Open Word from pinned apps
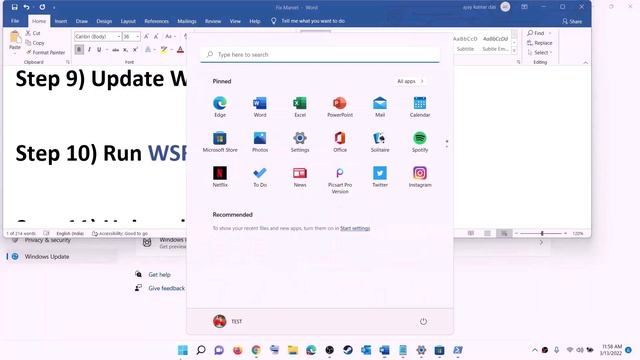The width and height of the screenshot is (640, 360). pyautogui.click(x=260, y=107)
